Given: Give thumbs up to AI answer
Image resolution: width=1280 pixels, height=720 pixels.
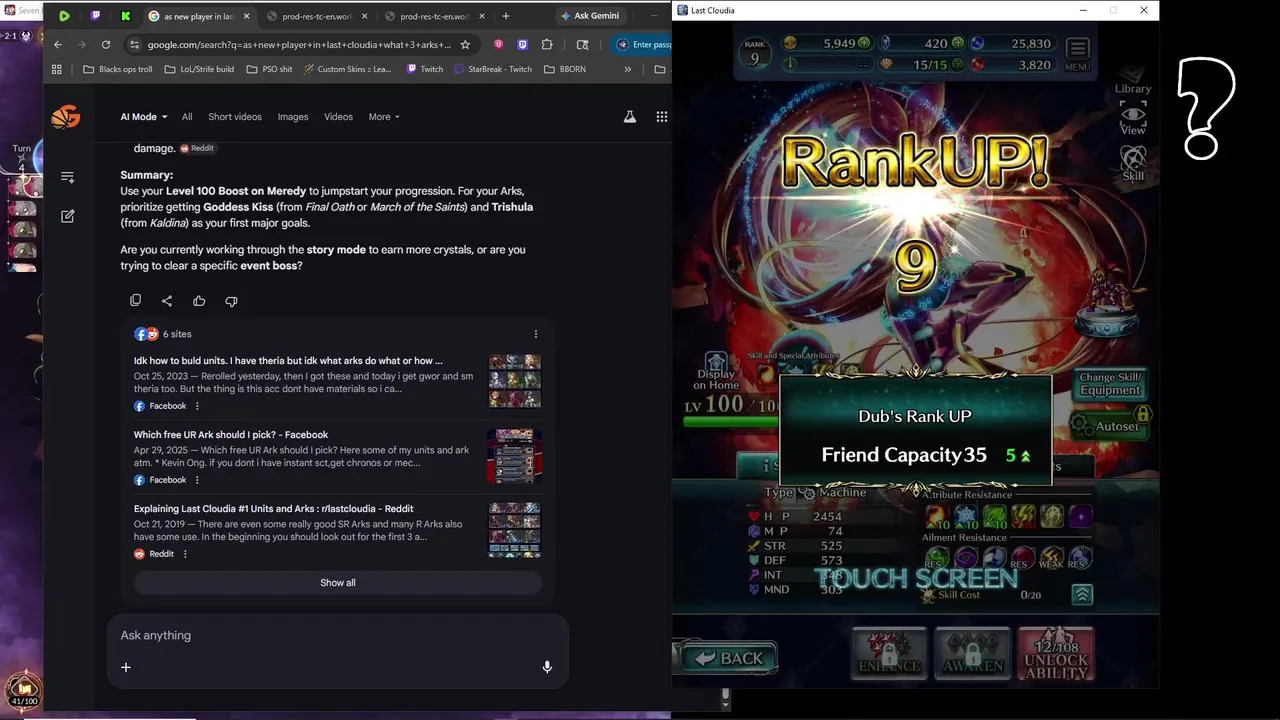Looking at the screenshot, I should point(199,300).
